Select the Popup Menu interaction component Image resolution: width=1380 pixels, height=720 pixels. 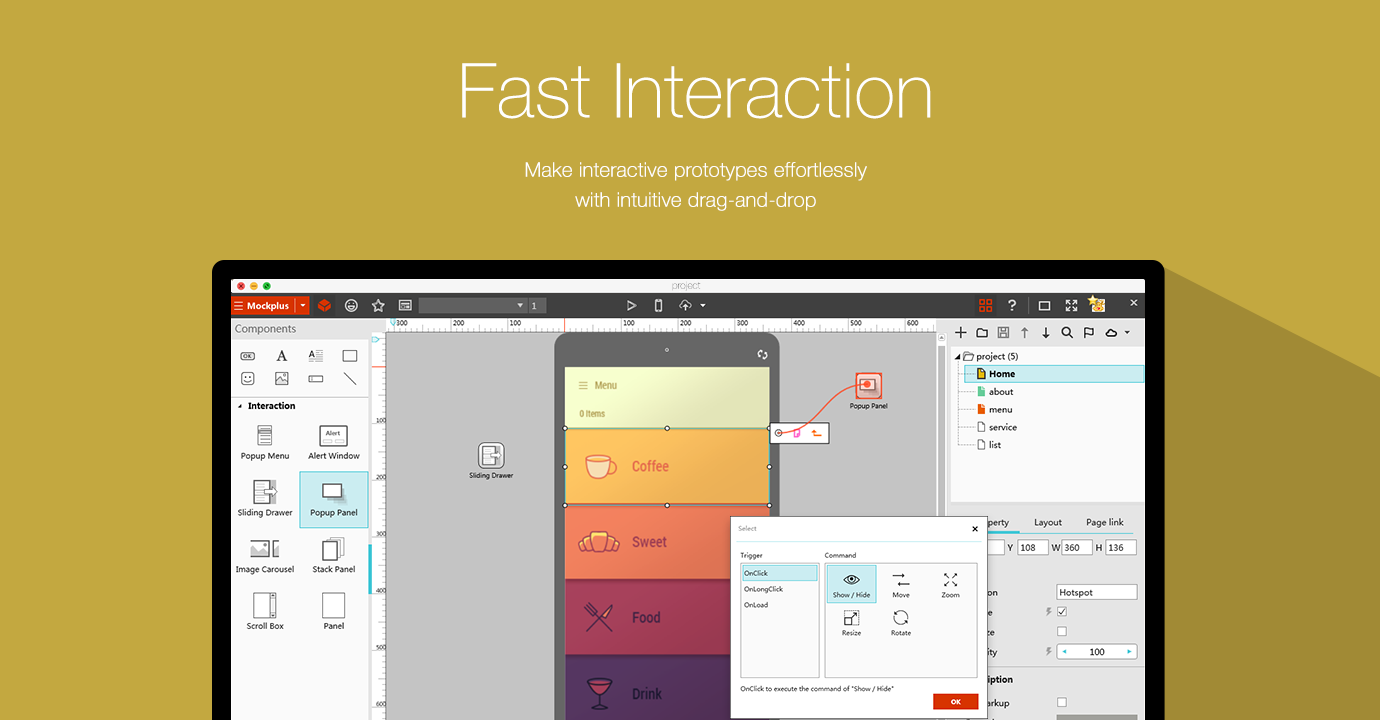tap(265, 442)
